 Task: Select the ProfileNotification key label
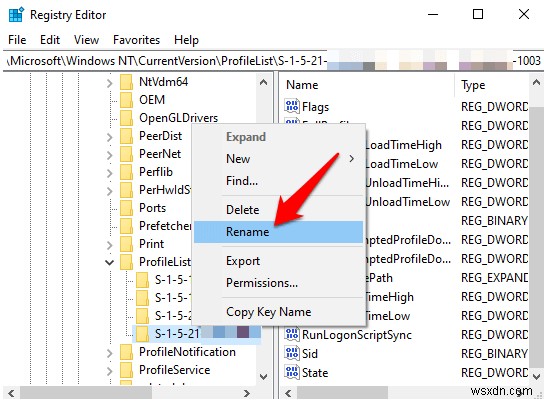187,352
